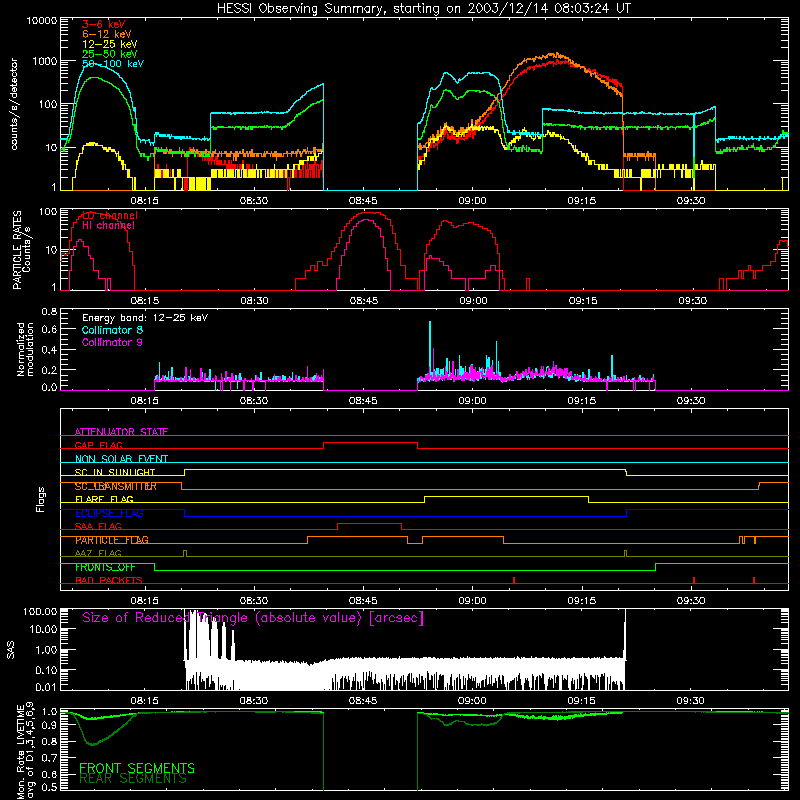Click the PARTICLE_FLAG label
The height and width of the screenshot is (800, 800).
pyautogui.click(x=112, y=540)
